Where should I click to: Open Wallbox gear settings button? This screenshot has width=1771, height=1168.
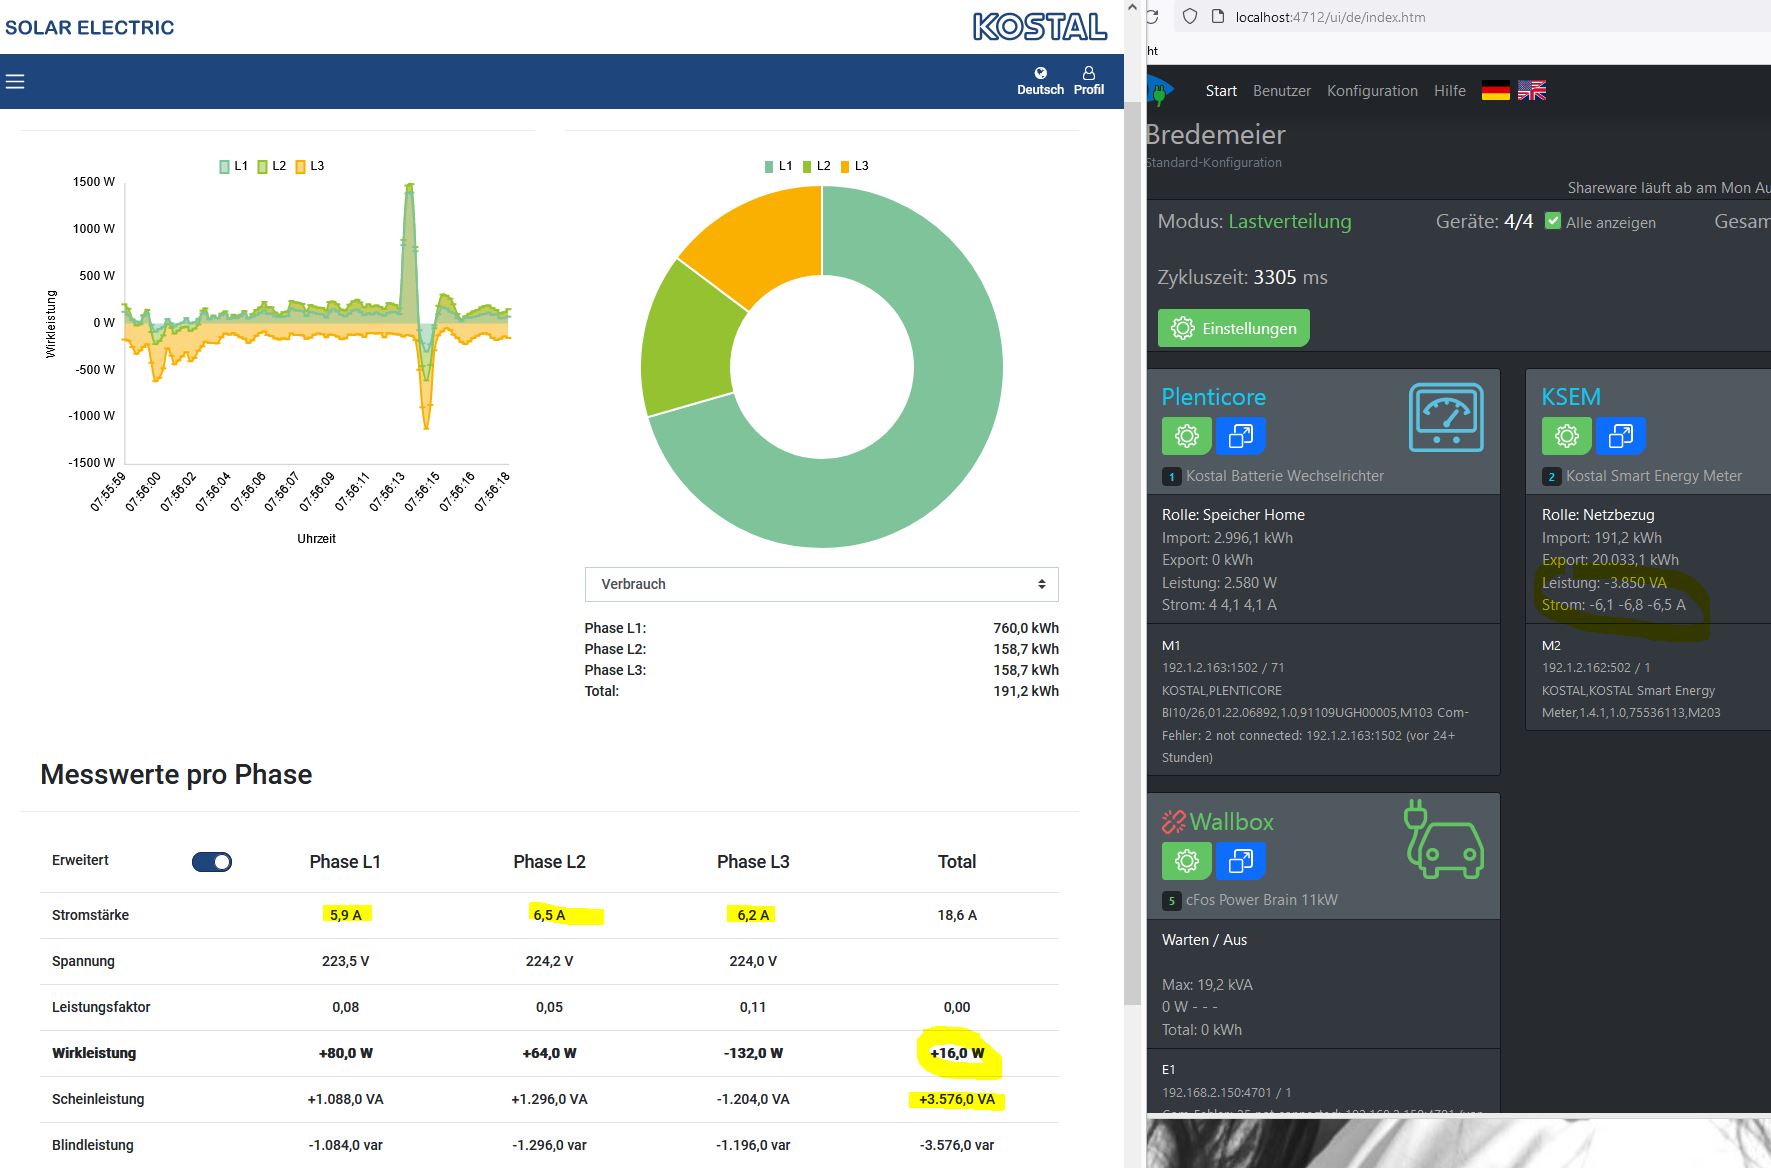(x=1186, y=861)
